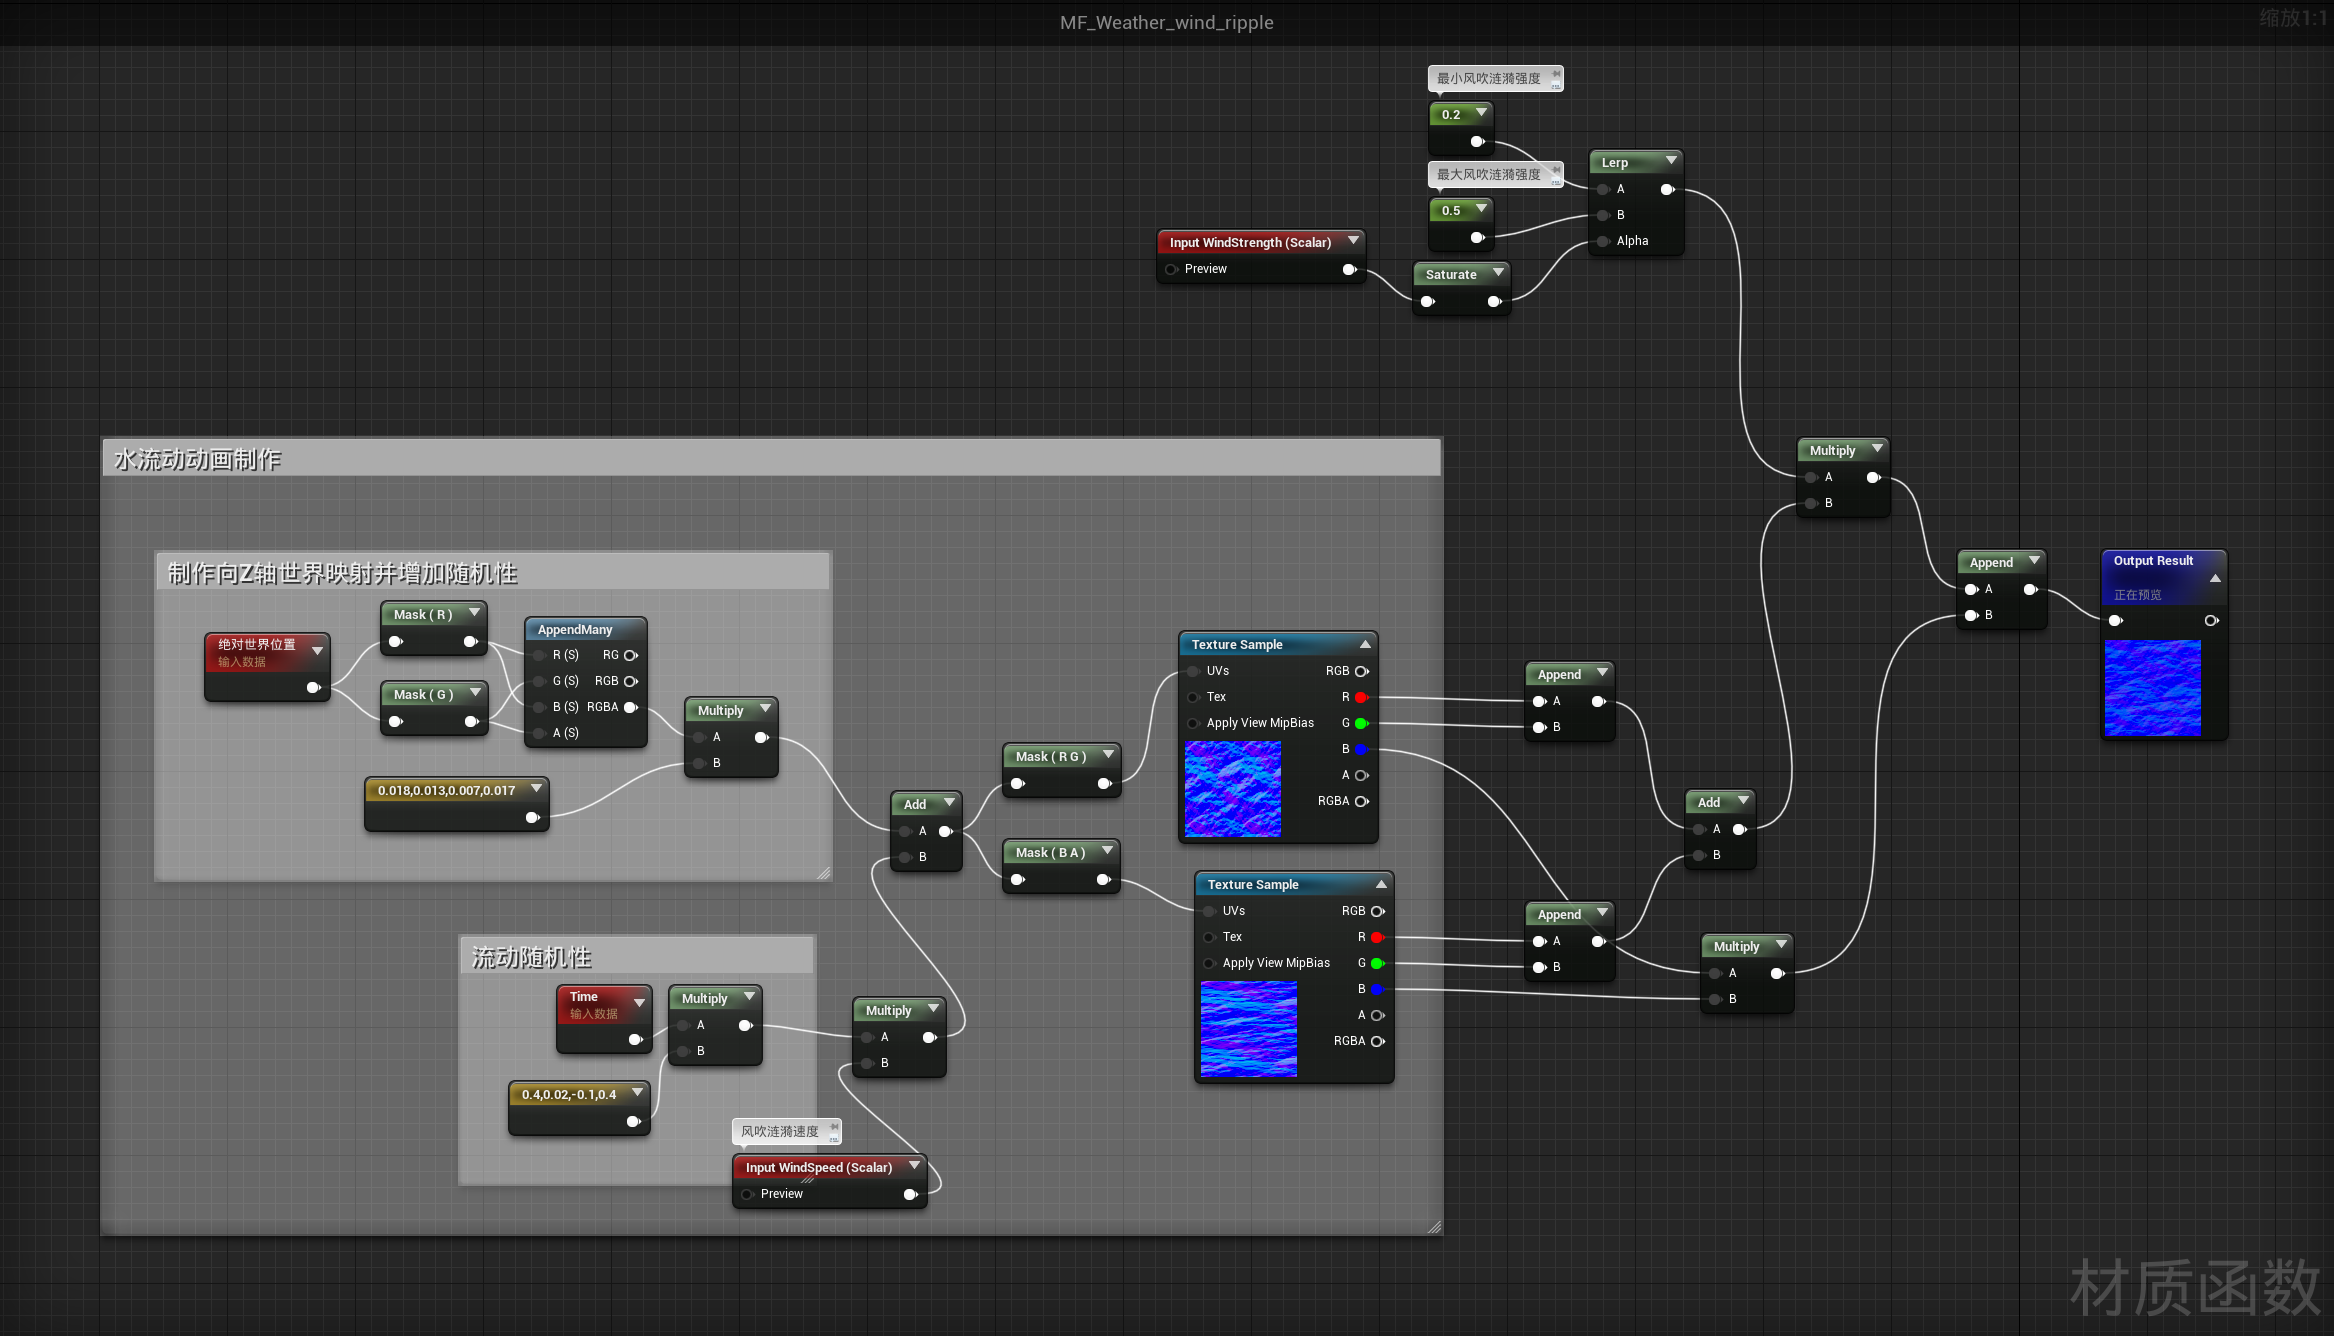Click the Output Result blue preview thumbnail
This screenshot has width=2334, height=1336.
[x=2153, y=688]
